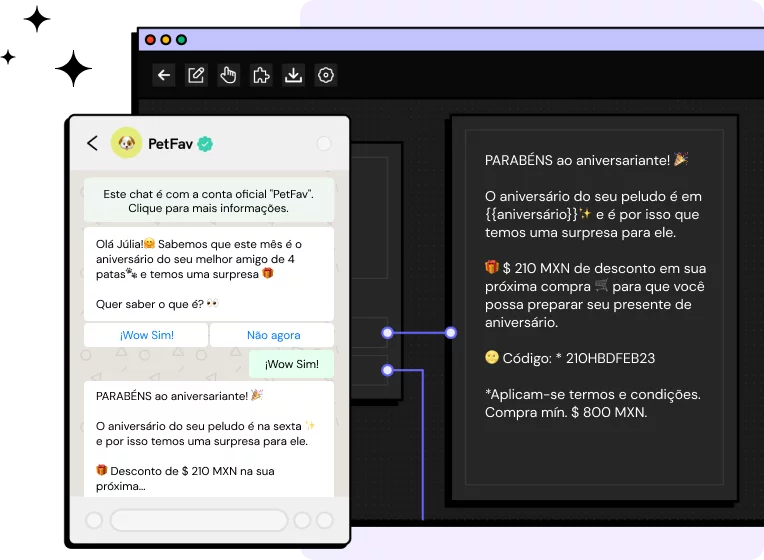The width and height of the screenshot is (764, 560).
Task: Click the green window maximize dot
Action: point(181,40)
